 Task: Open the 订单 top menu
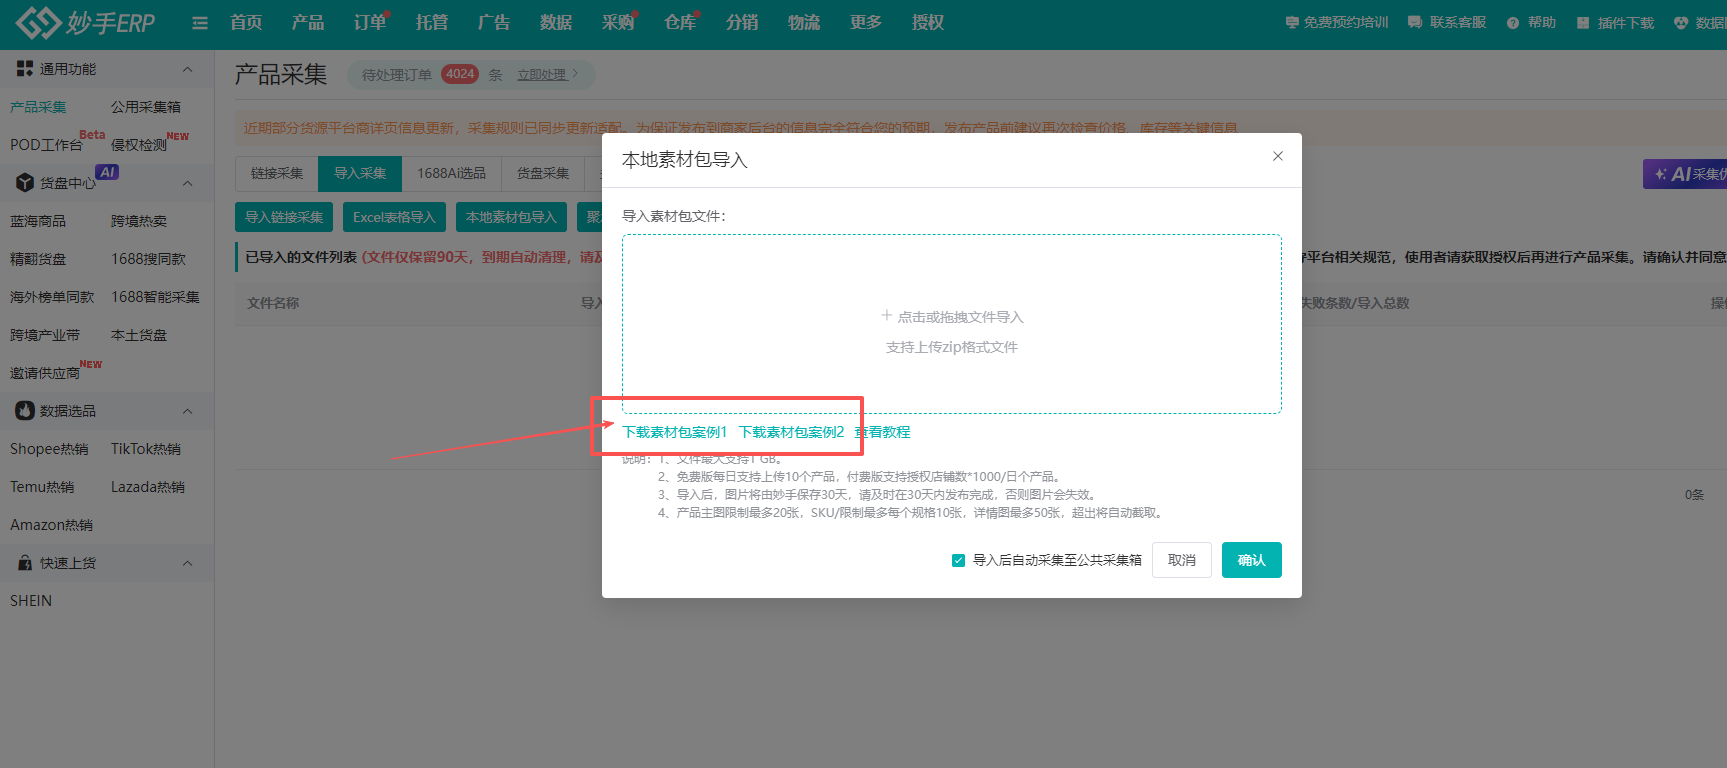369,22
